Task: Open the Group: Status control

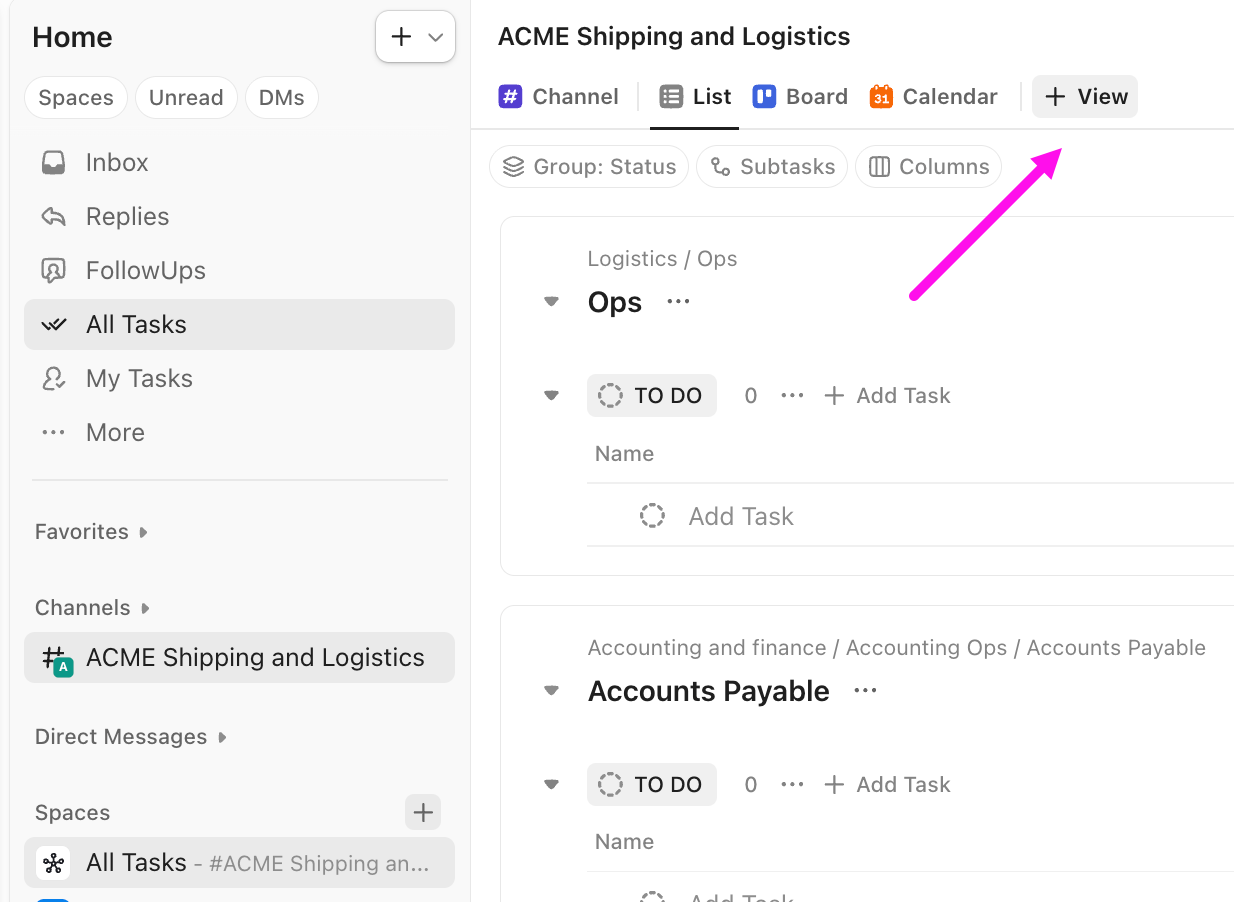Action: point(588,166)
